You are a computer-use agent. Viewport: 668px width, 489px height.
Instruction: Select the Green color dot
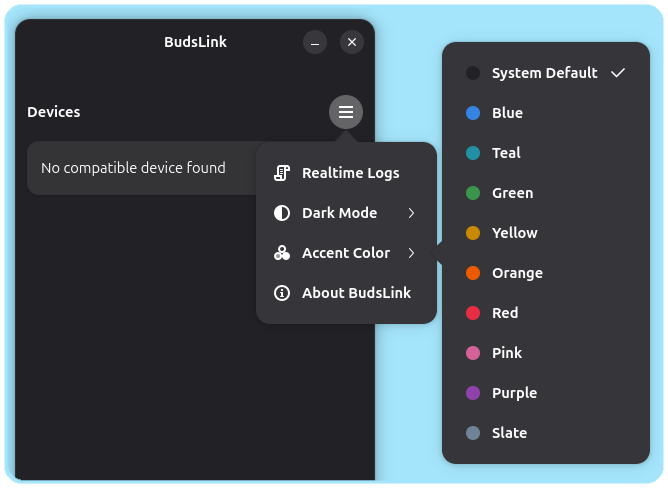tap(473, 193)
